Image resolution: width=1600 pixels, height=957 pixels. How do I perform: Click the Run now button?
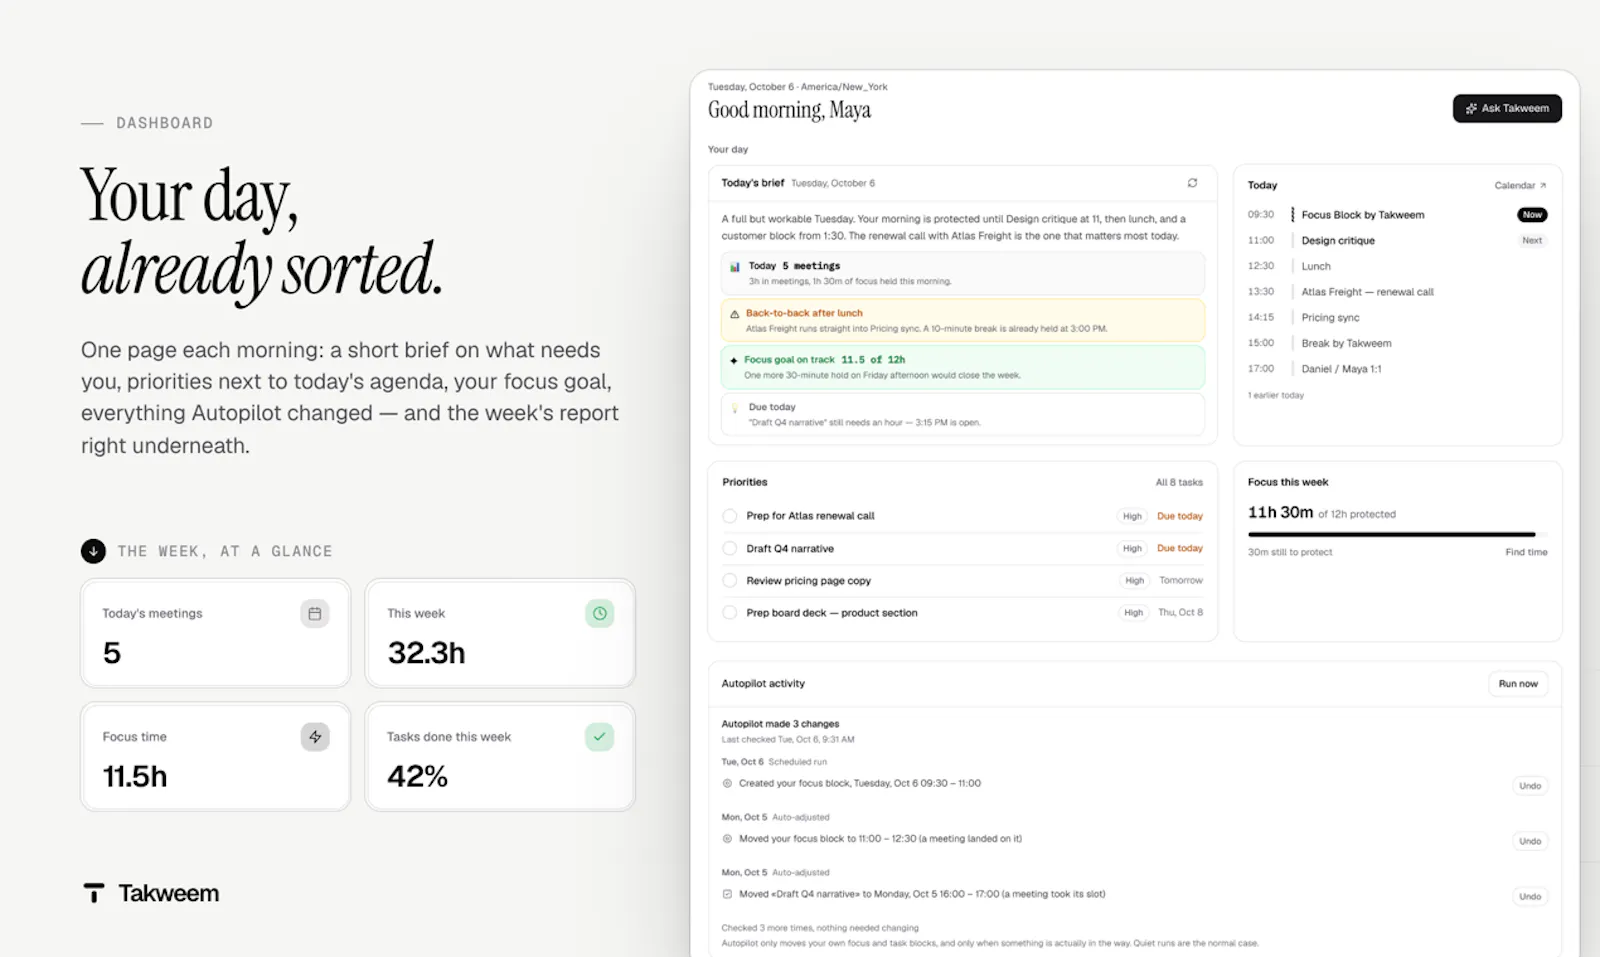(x=1518, y=684)
